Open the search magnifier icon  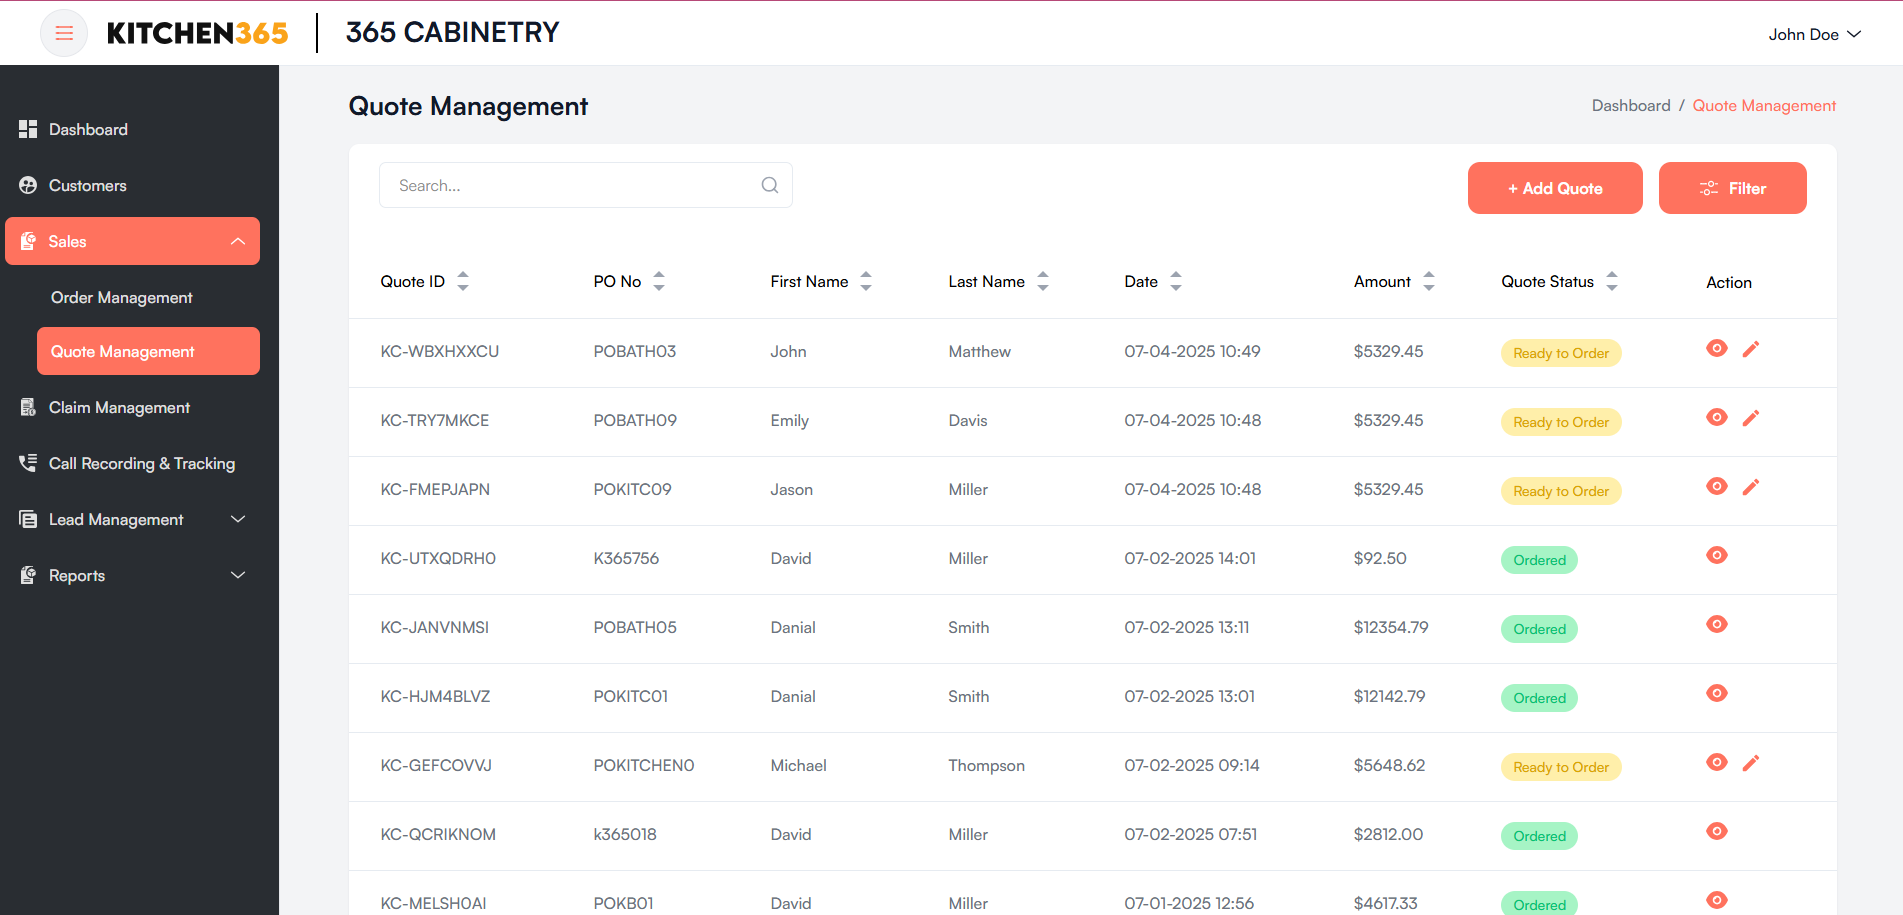(769, 185)
